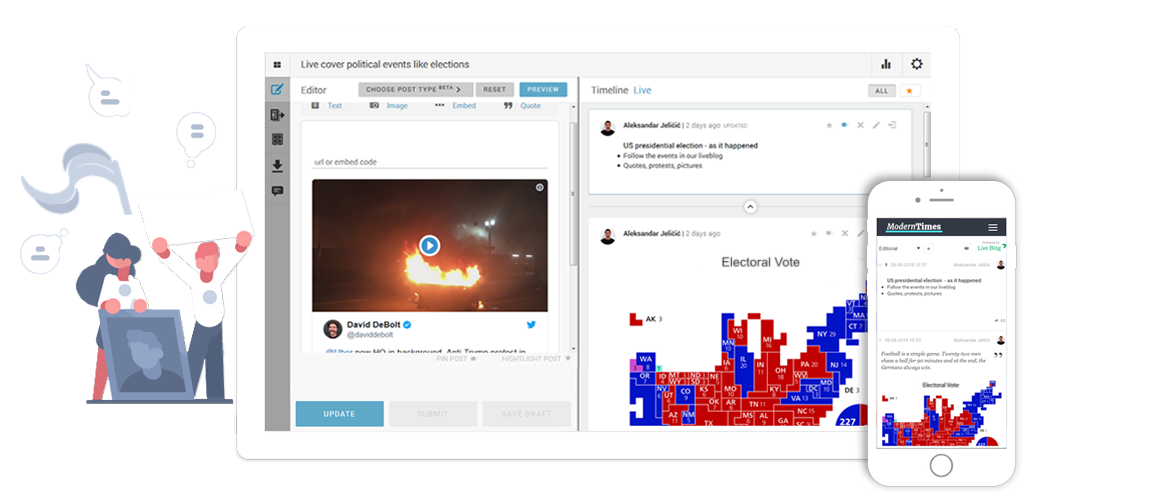Click RESET button
1150x492 pixels.
click(495, 89)
